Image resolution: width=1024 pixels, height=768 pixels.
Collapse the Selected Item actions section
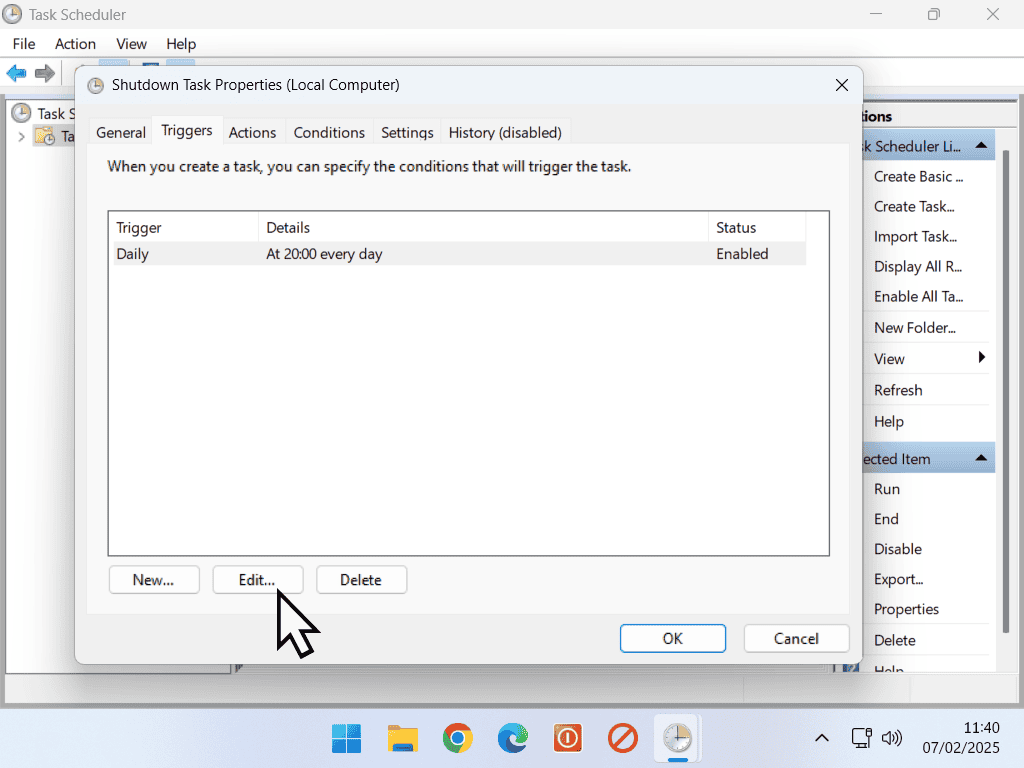click(982, 459)
